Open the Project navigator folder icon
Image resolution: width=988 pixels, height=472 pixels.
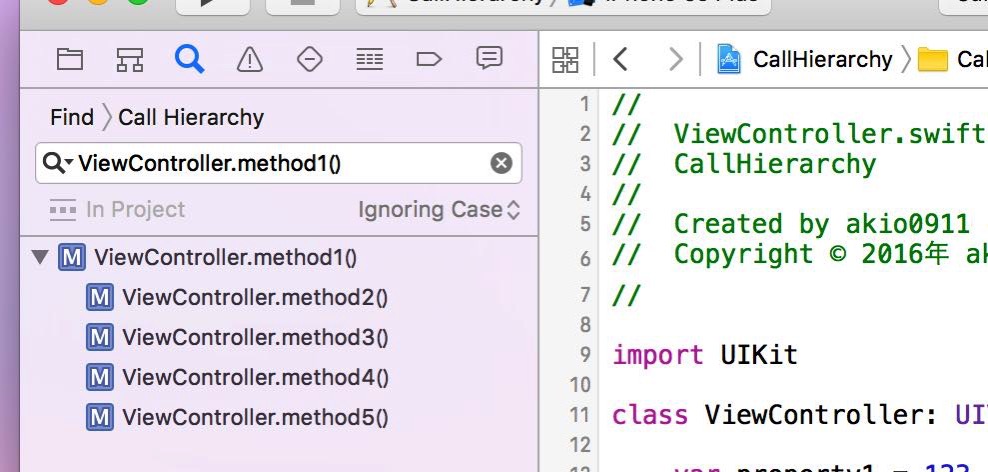[x=70, y=60]
